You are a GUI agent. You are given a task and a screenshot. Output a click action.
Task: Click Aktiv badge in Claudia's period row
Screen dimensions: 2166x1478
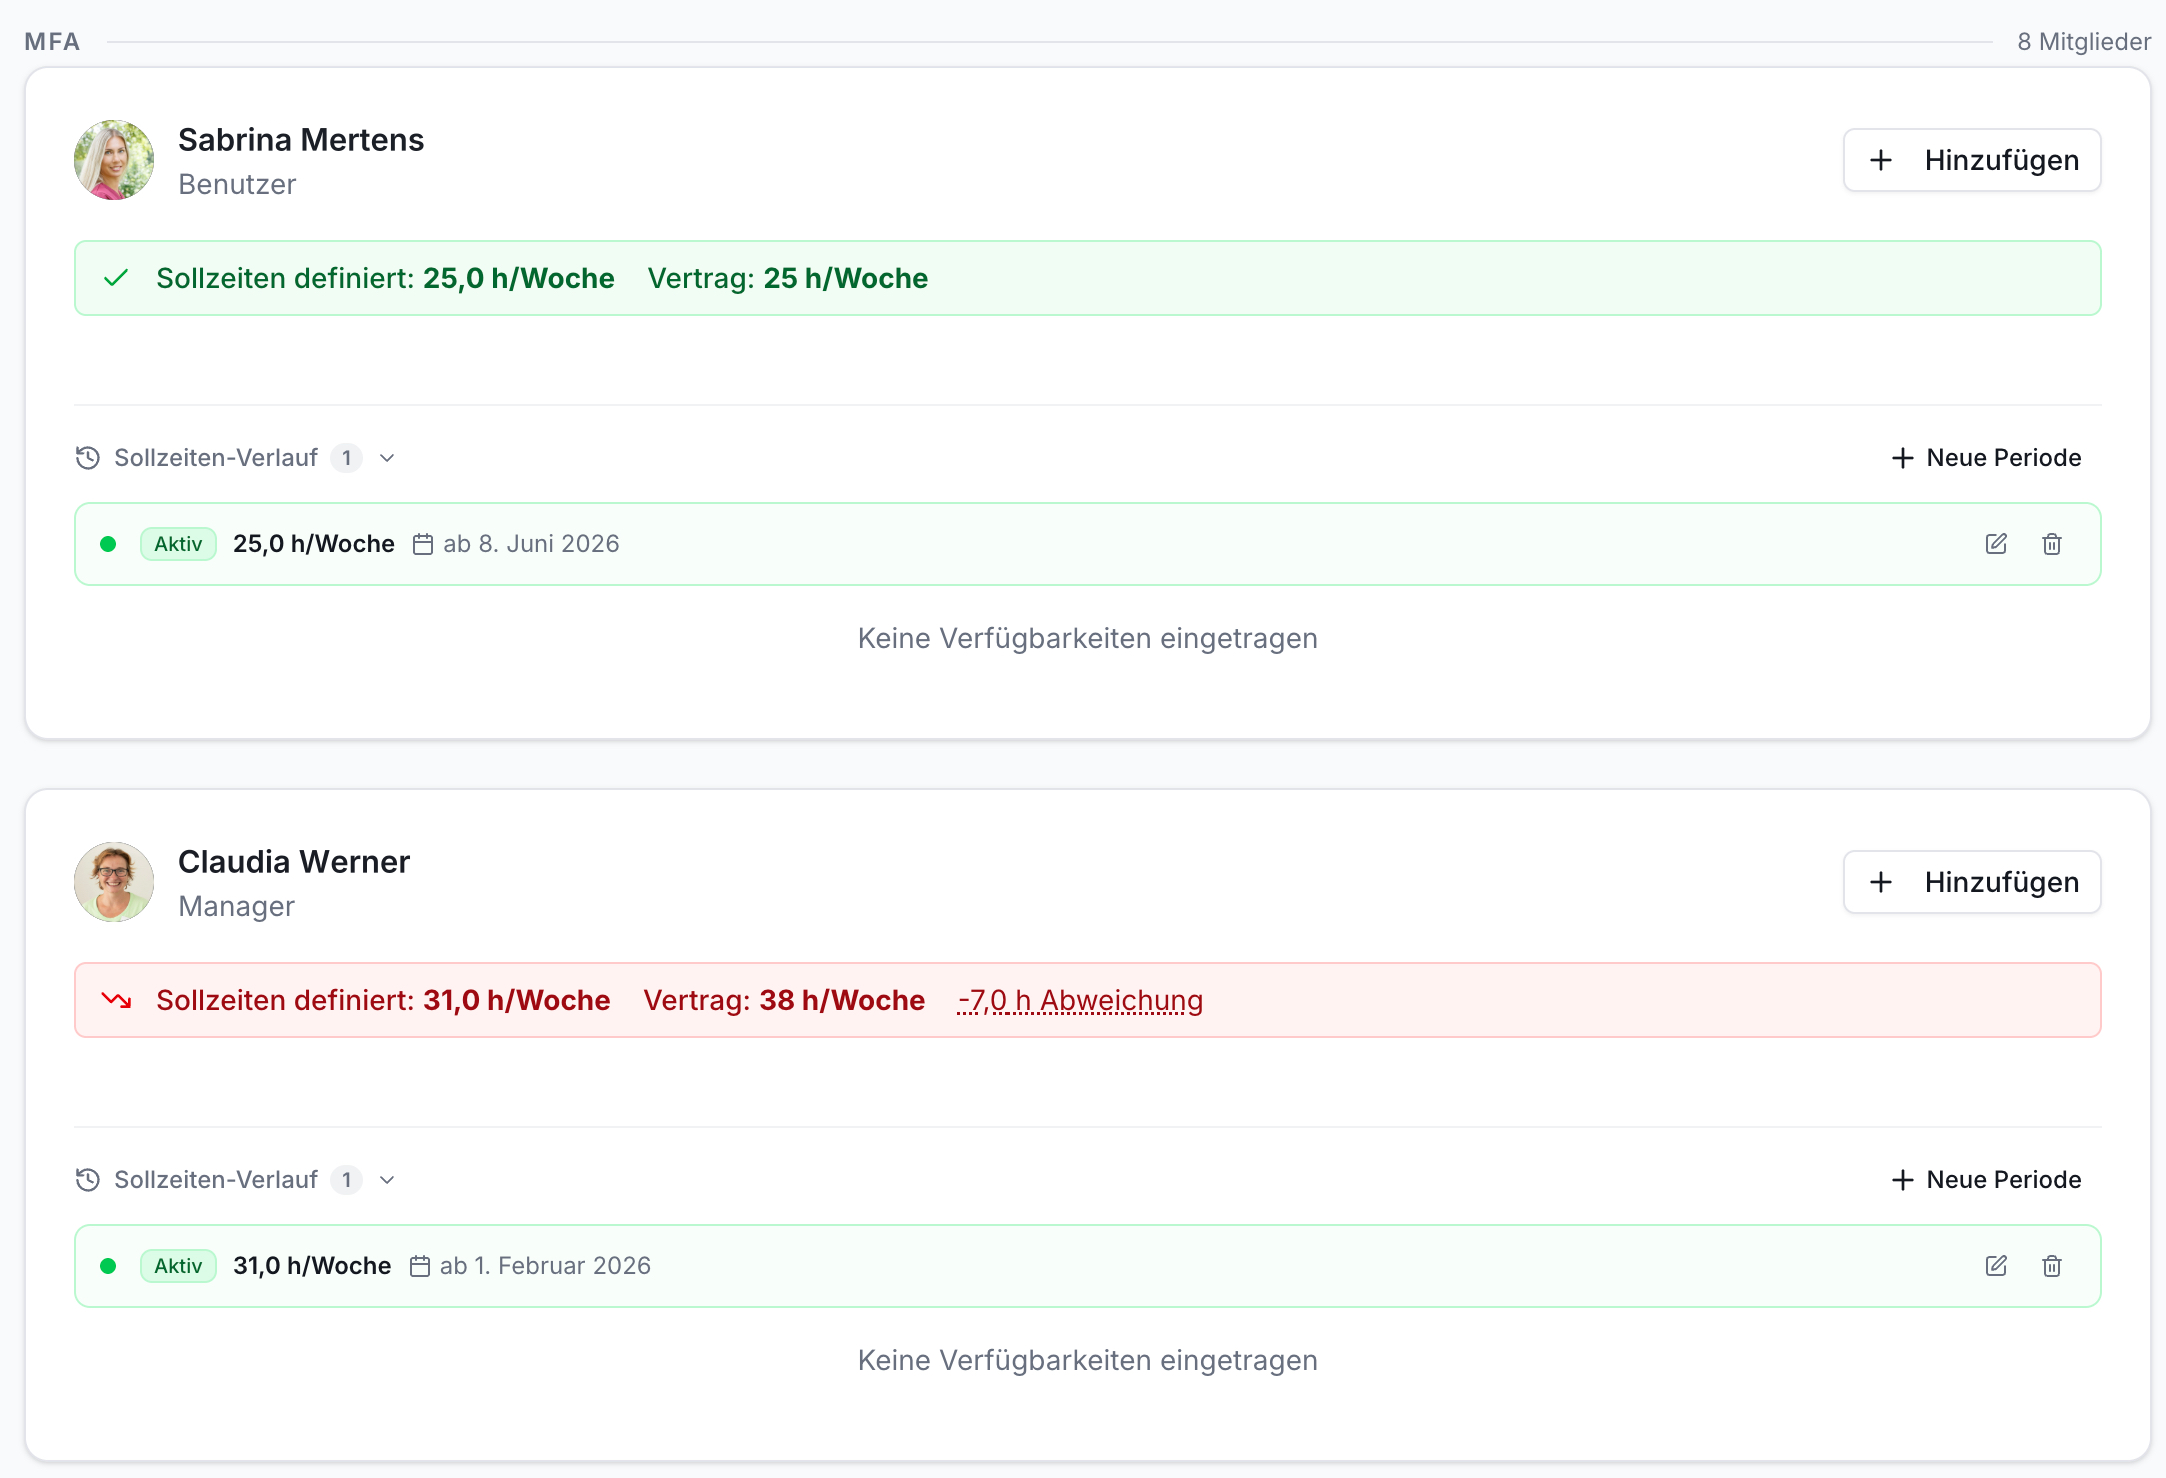pyautogui.click(x=178, y=1266)
